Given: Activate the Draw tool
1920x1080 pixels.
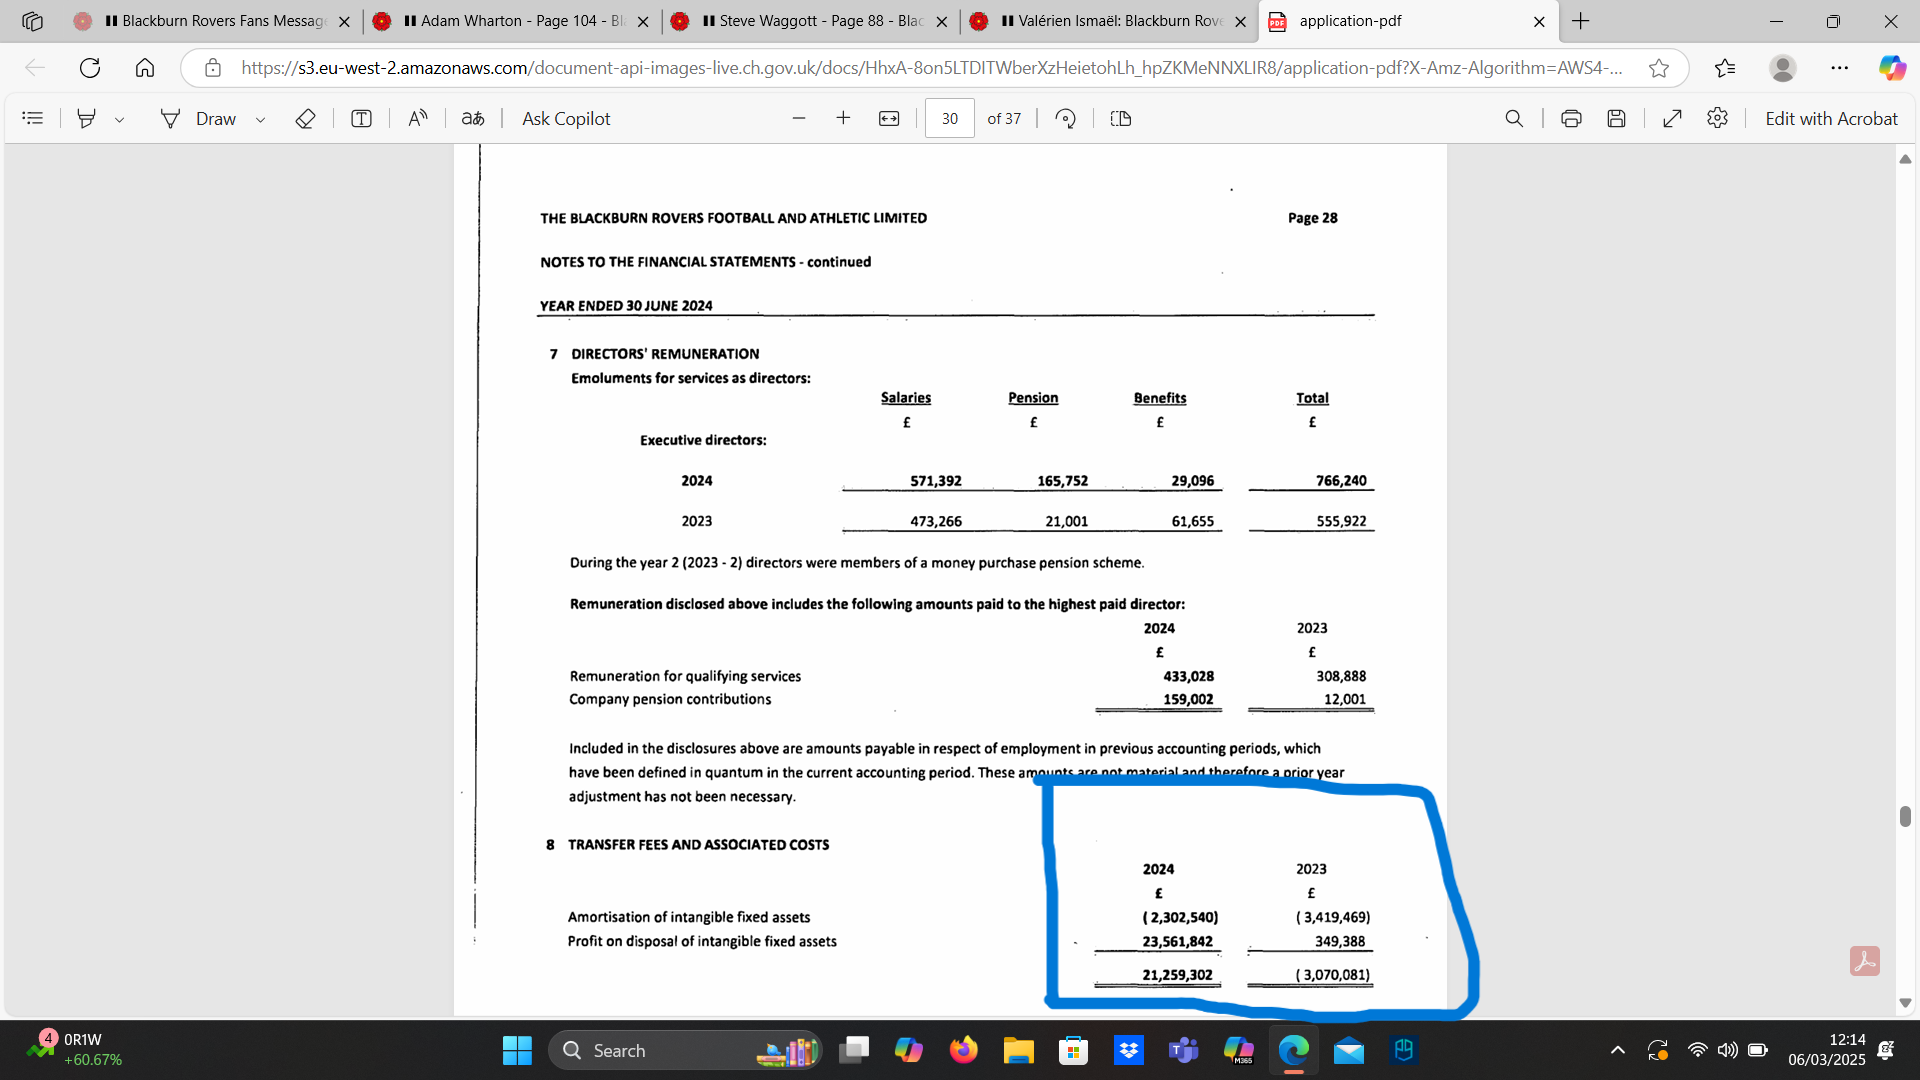Looking at the screenshot, I should click(199, 118).
